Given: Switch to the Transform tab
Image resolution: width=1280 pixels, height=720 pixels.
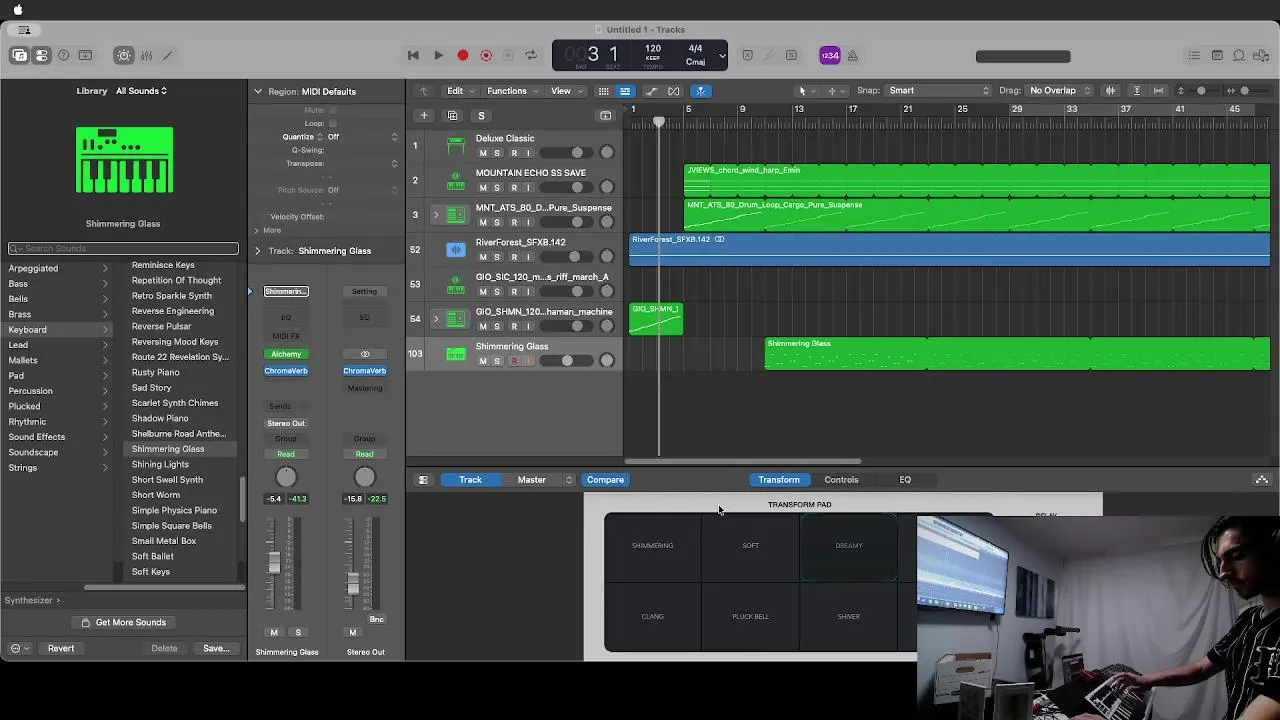Looking at the screenshot, I should [x=779, y=480].
